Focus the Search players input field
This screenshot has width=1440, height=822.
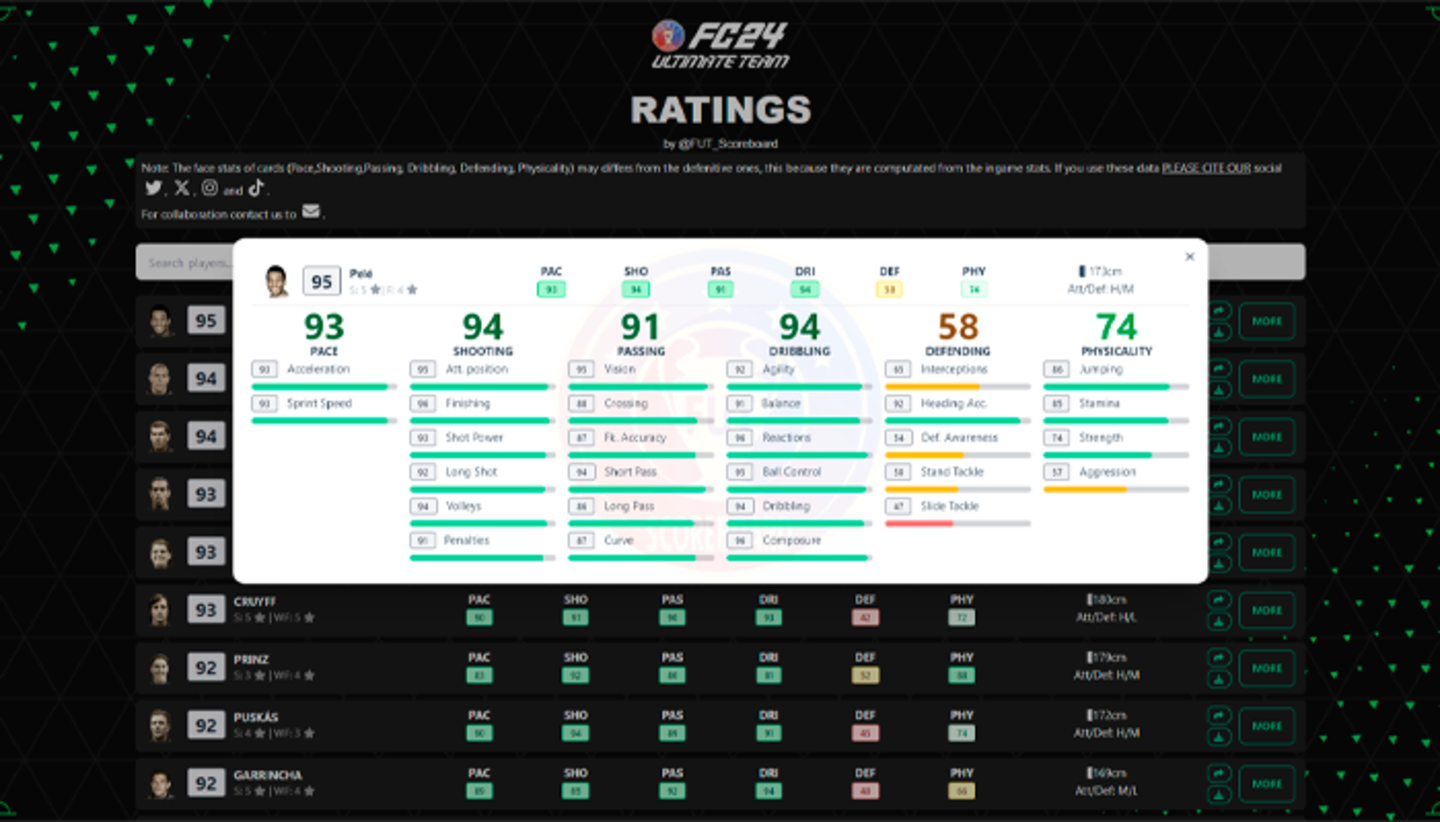[x=720, y=262]
